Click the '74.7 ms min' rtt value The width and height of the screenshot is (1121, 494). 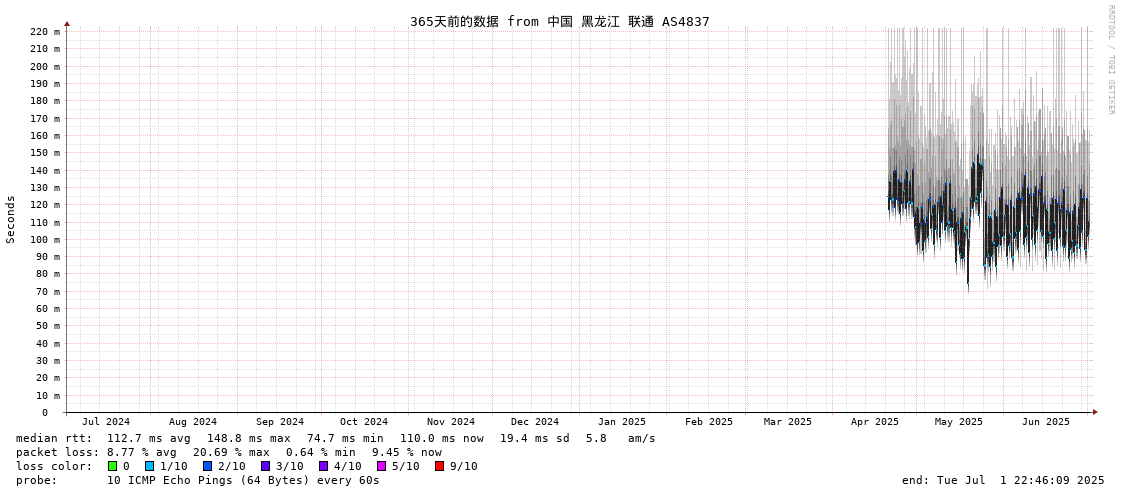pos(345,438)
